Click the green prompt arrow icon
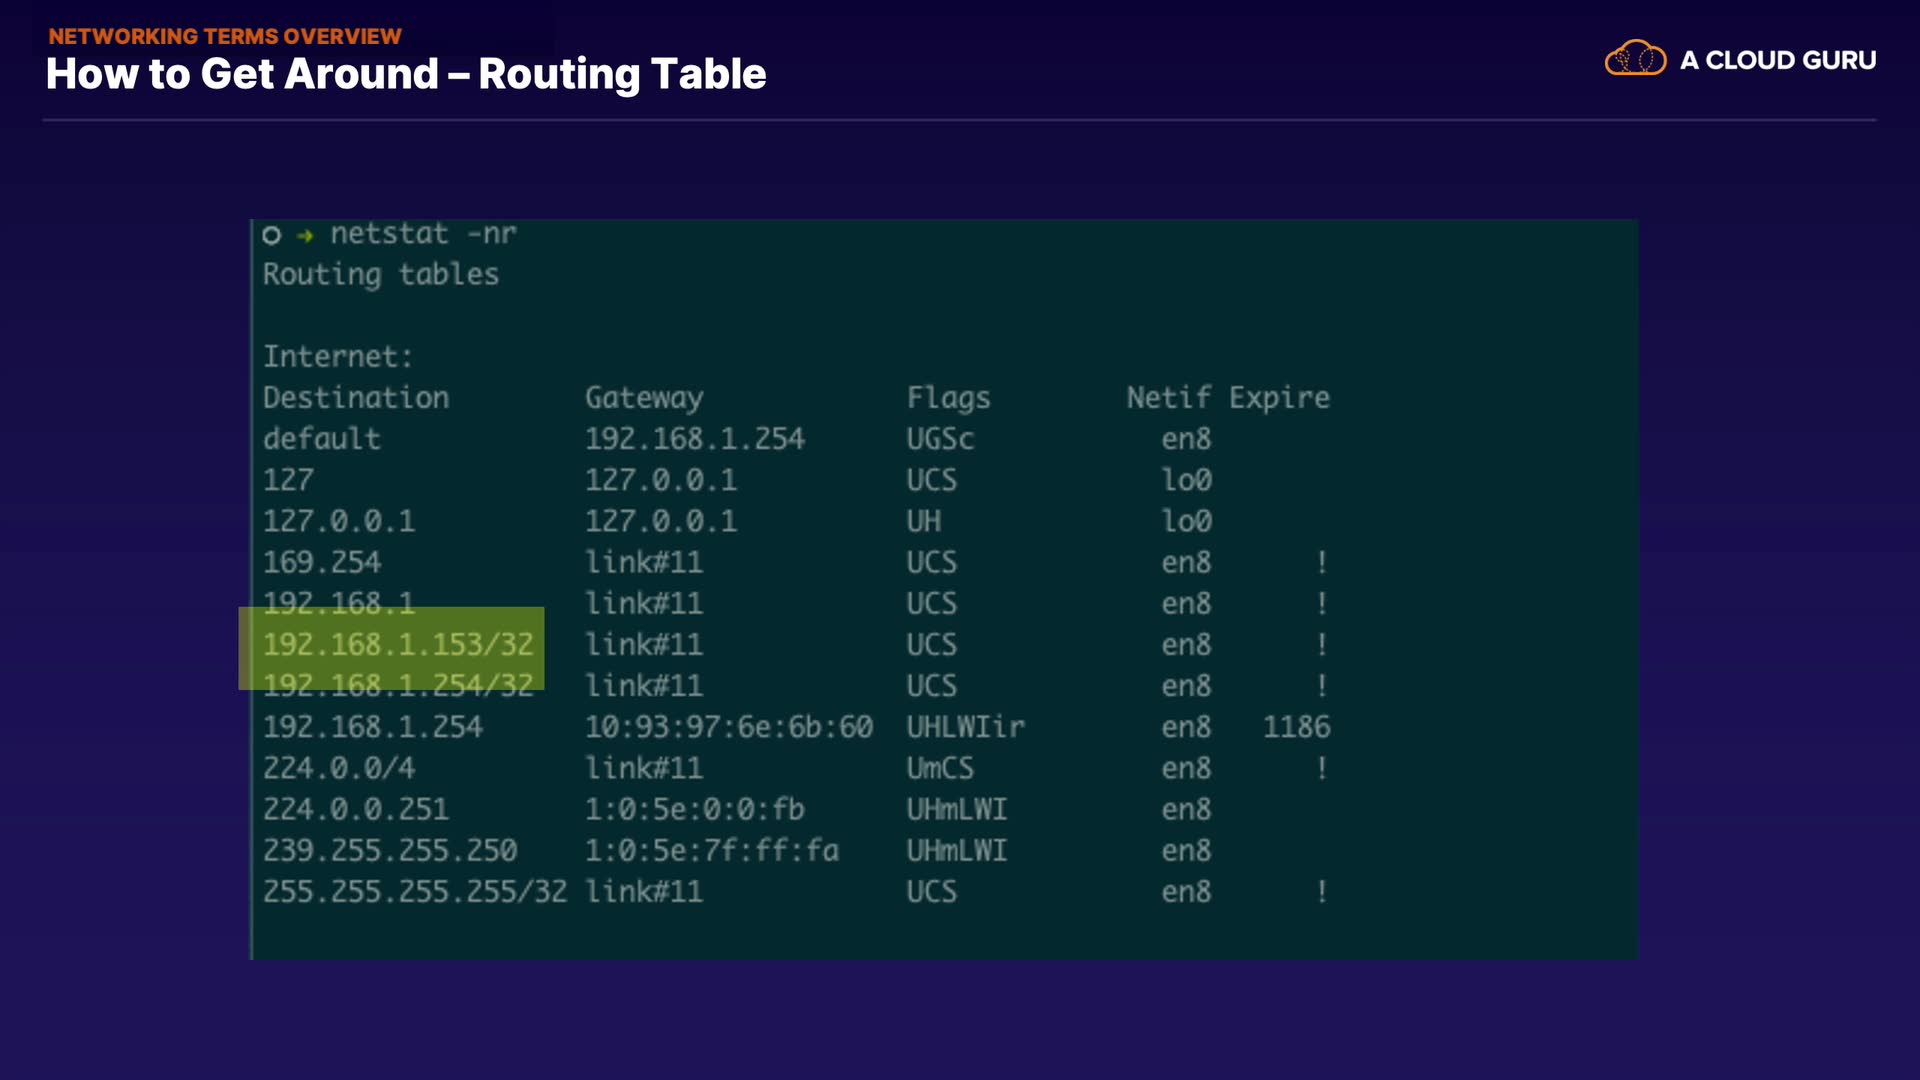 tap(306, 235)
